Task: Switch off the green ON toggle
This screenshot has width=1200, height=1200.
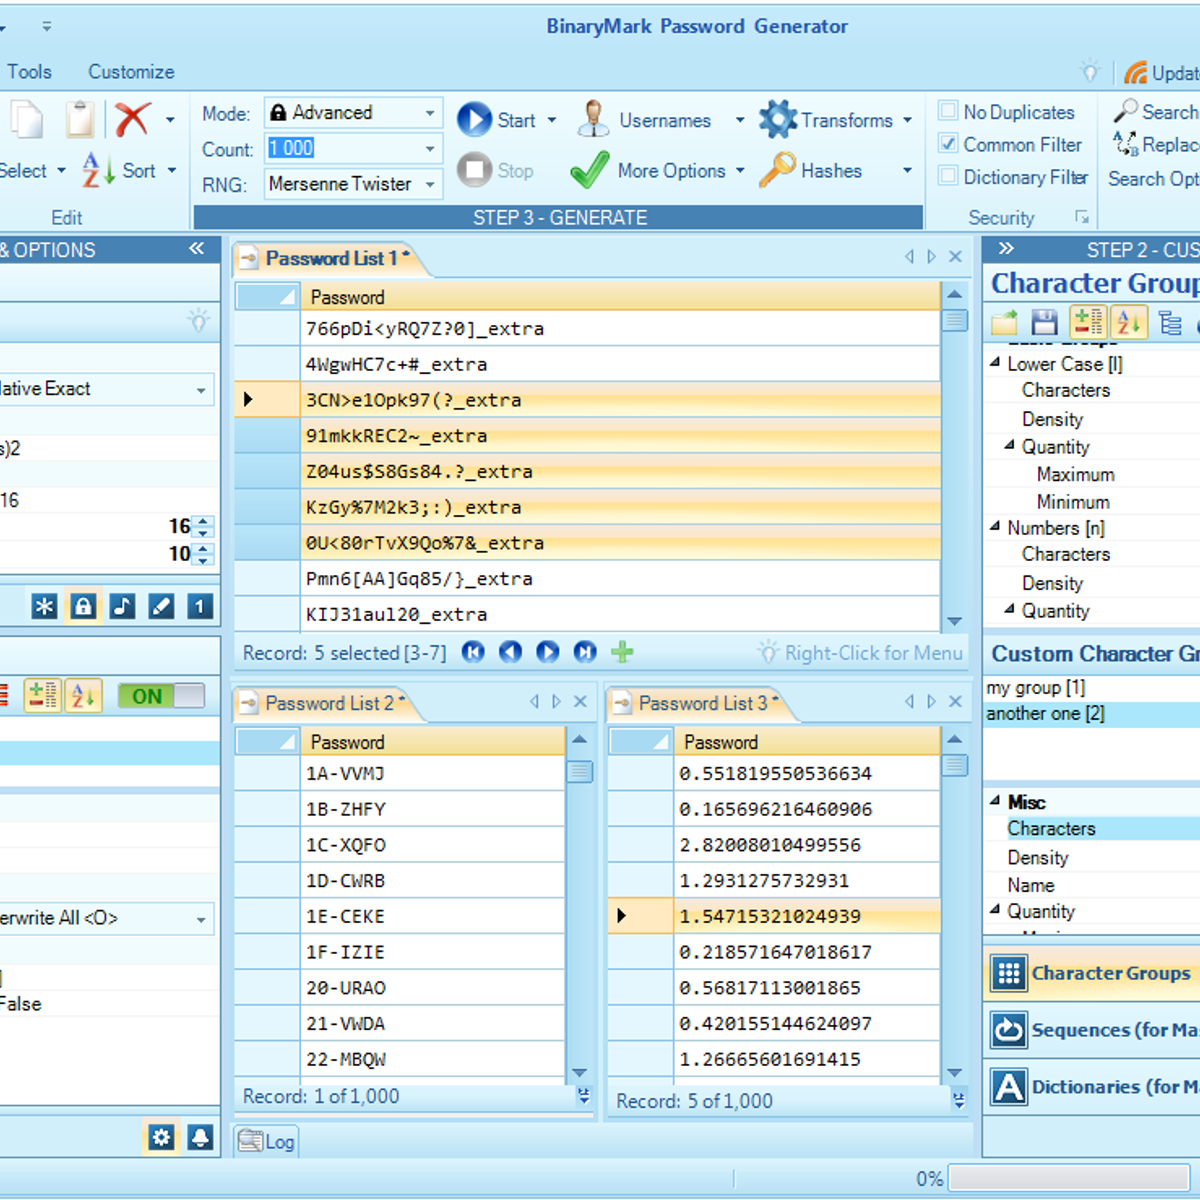Action: 161,696
